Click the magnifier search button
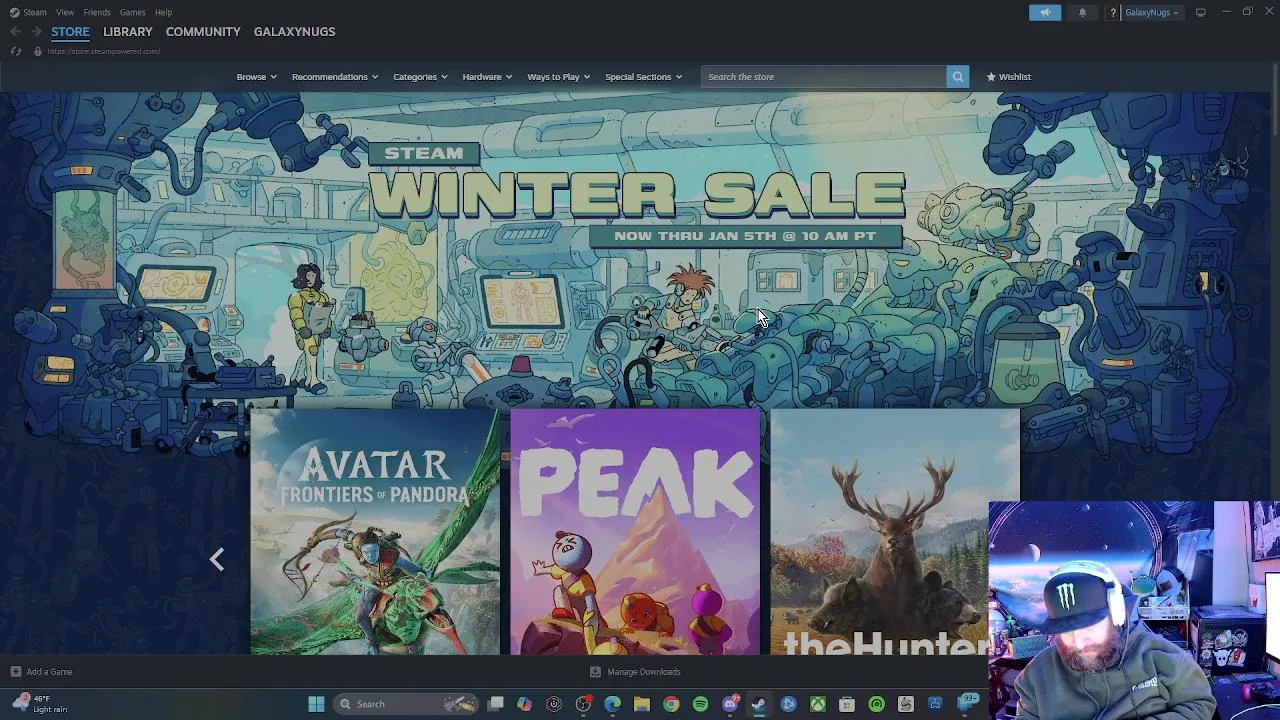The width and height of the screenshot is (1280, 720). click(x=957, y=77)
